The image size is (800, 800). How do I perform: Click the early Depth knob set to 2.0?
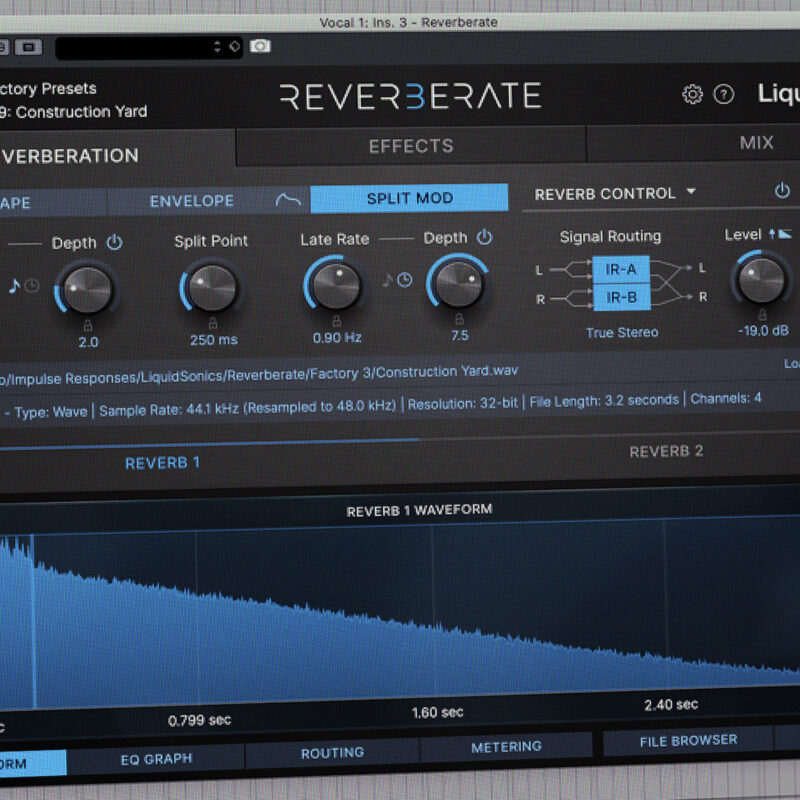pos(87,289)
